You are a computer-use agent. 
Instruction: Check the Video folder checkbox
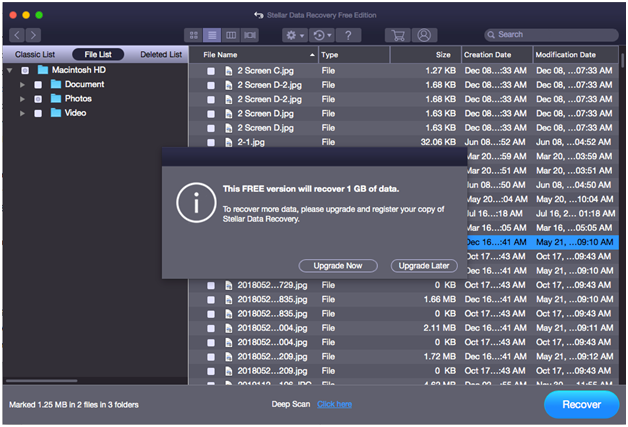pos(38,113)
